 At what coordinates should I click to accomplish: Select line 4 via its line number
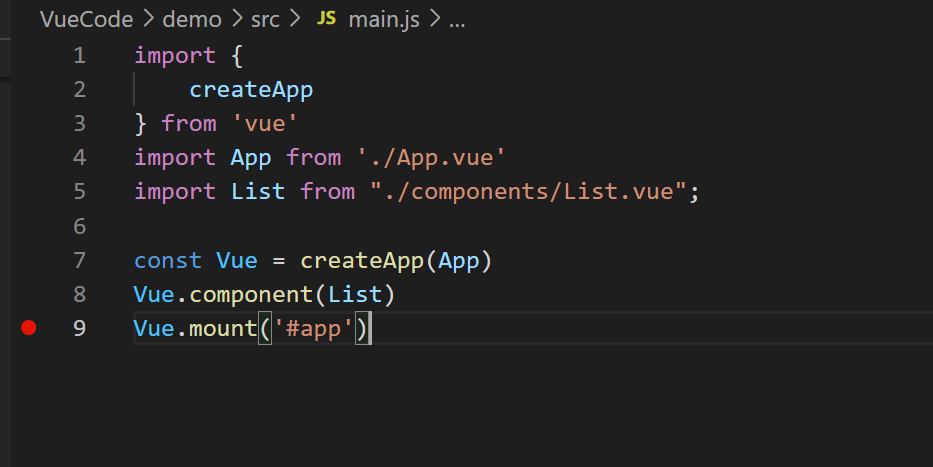point(79,158)
